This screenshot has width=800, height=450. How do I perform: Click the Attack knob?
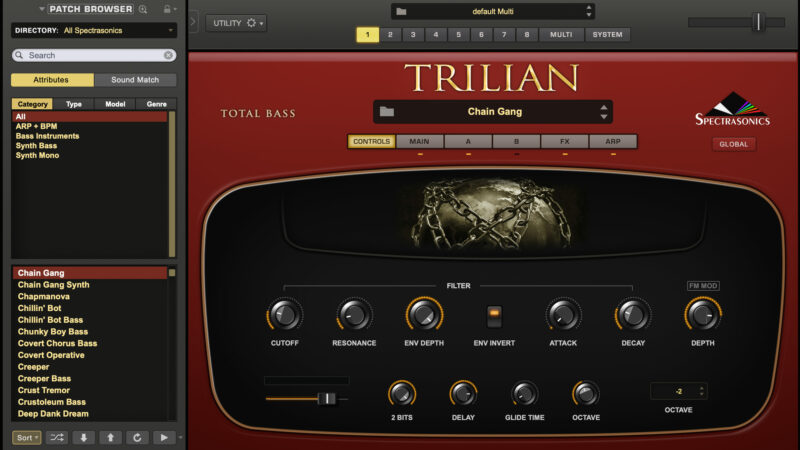(563, 315)
